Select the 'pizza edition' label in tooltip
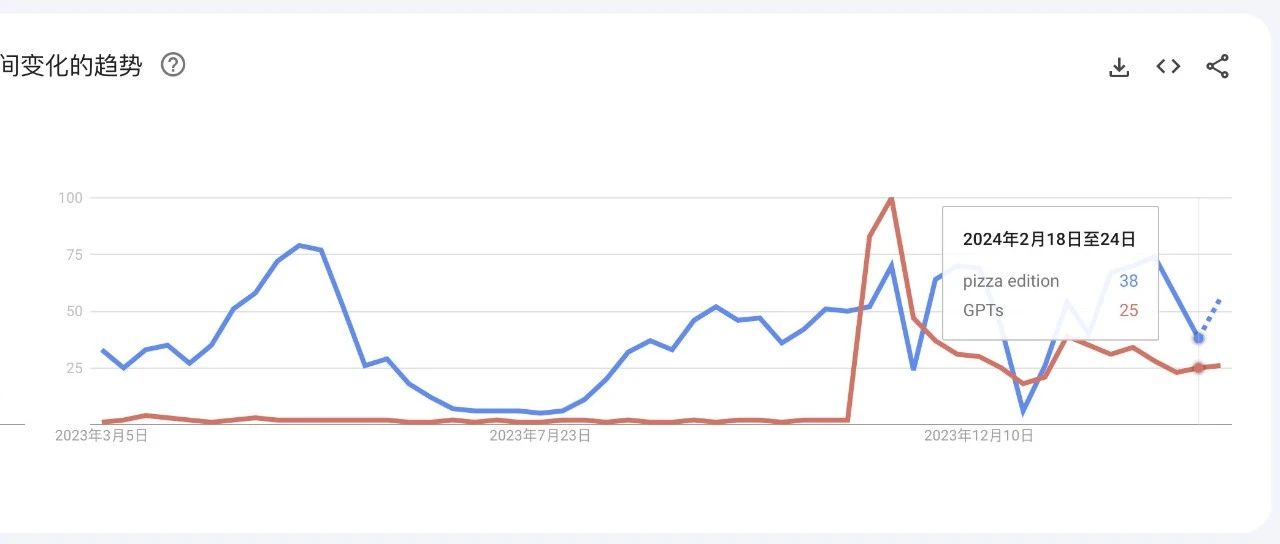The image size is (1280, 544). [x=1010, y=281]
